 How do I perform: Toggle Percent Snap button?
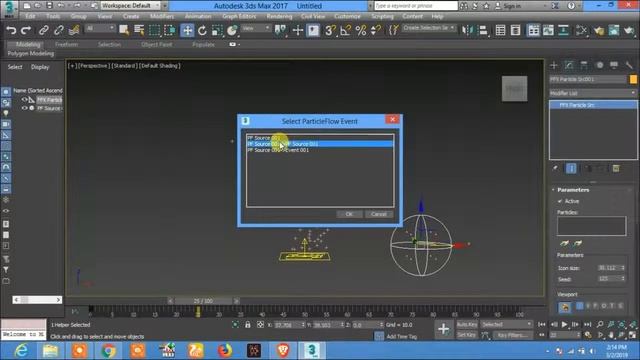361,30
